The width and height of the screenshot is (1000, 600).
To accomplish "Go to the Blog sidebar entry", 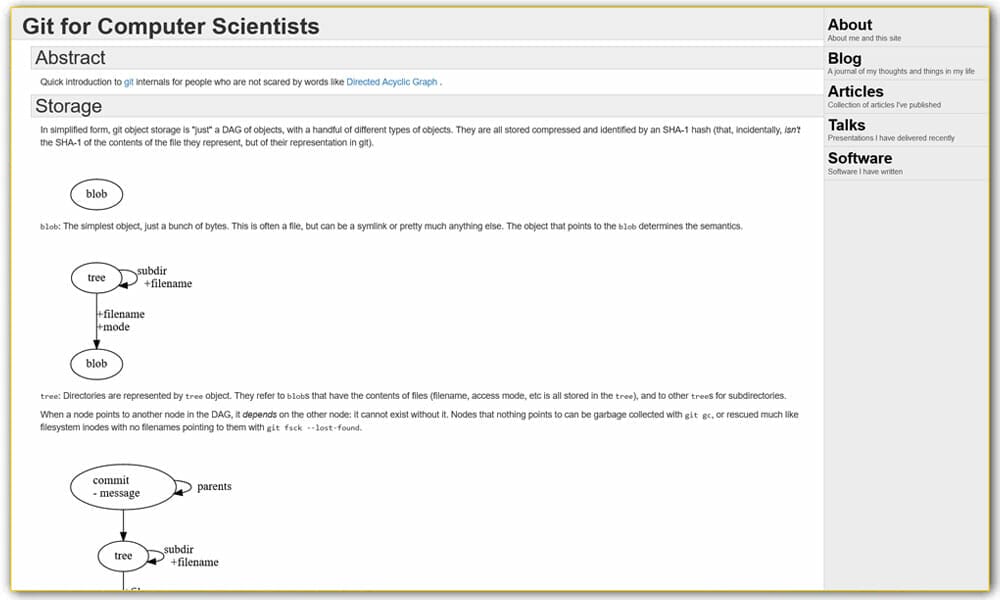I will tap(844, 59).
